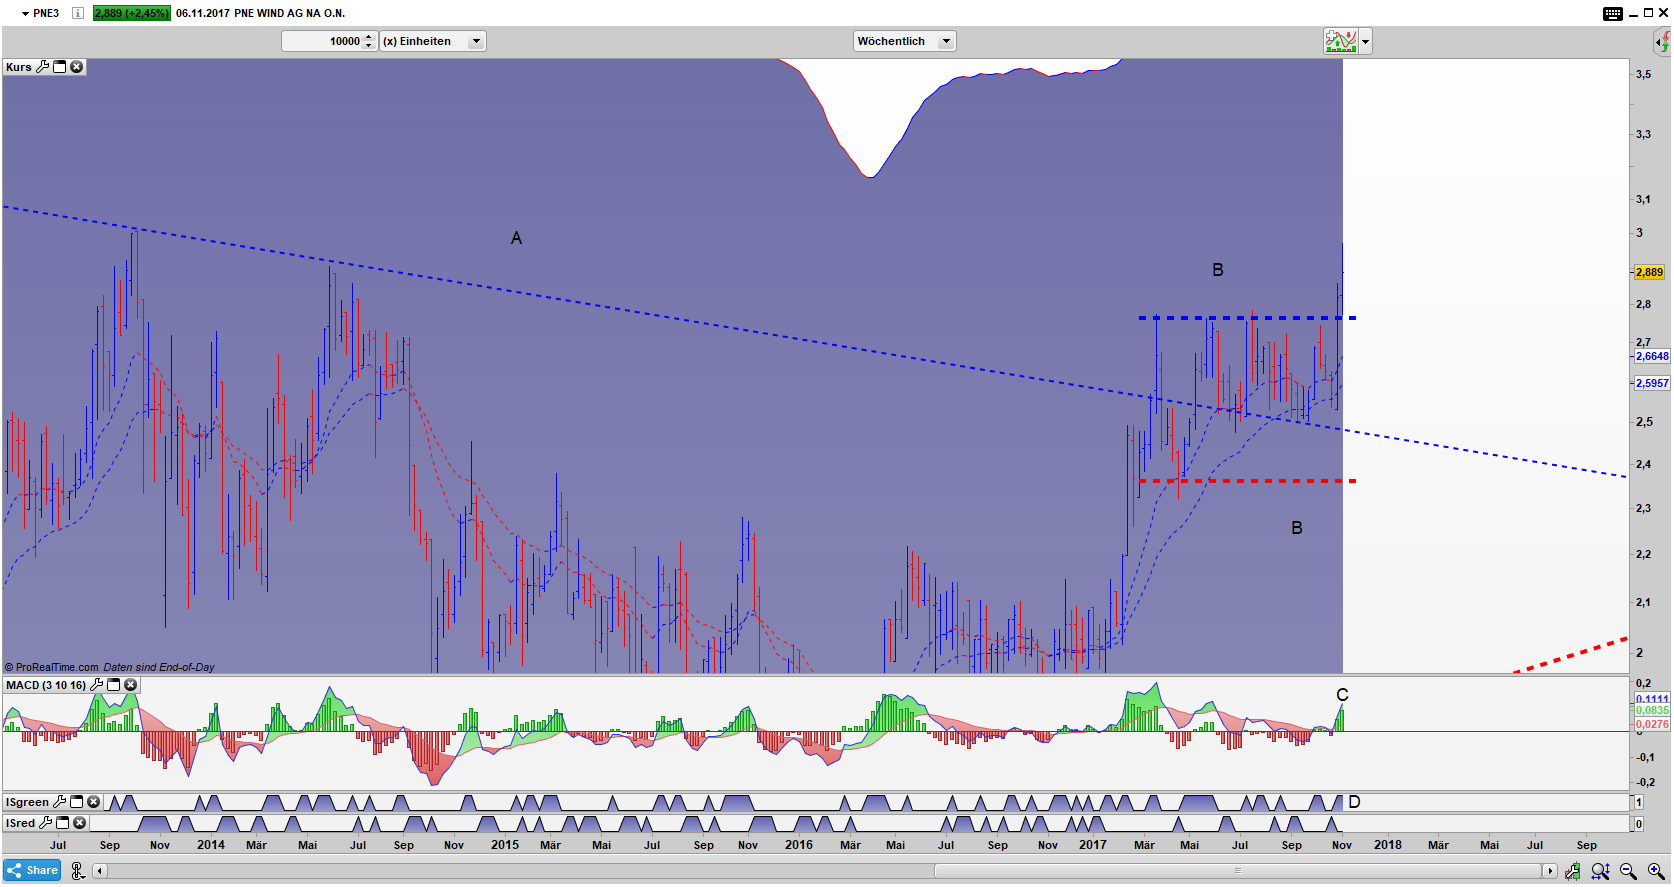Click the 2016 time axis label
Screen dimensions: 1674x887
click(x=799, y=845)
